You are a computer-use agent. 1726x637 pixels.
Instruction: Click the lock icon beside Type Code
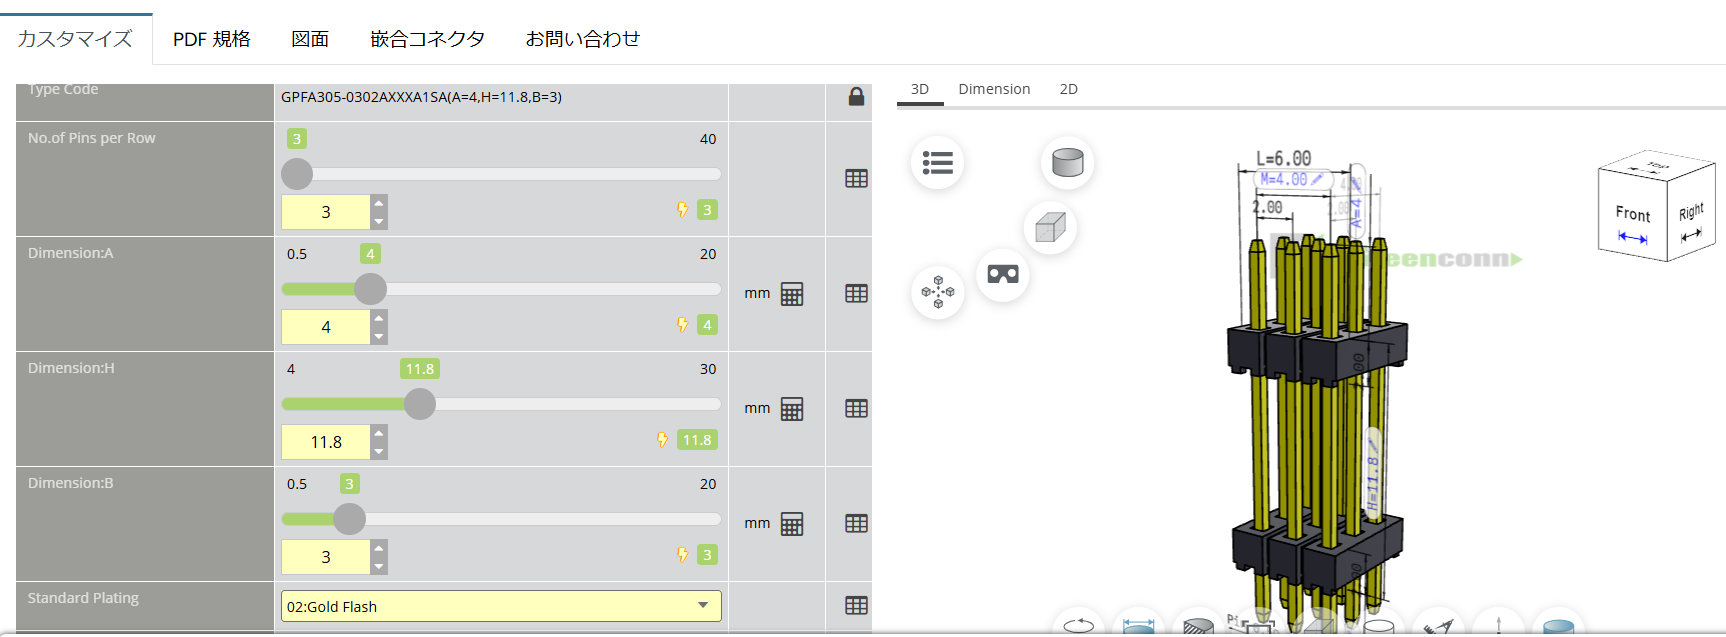tap(856, 97)
